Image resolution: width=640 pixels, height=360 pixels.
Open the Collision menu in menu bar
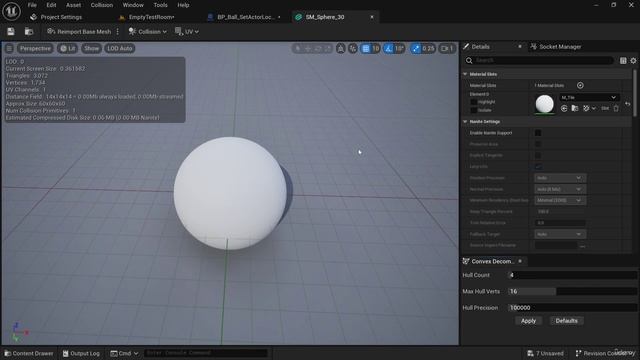[x=102, y=5]
